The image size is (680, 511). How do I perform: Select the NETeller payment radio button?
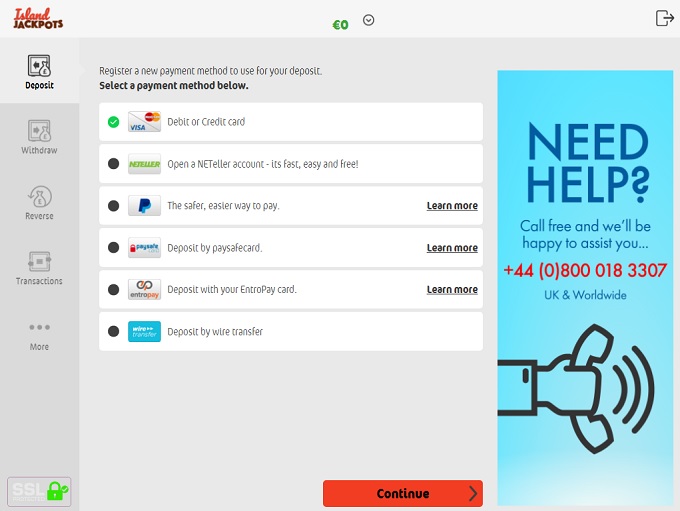point(113,164)
